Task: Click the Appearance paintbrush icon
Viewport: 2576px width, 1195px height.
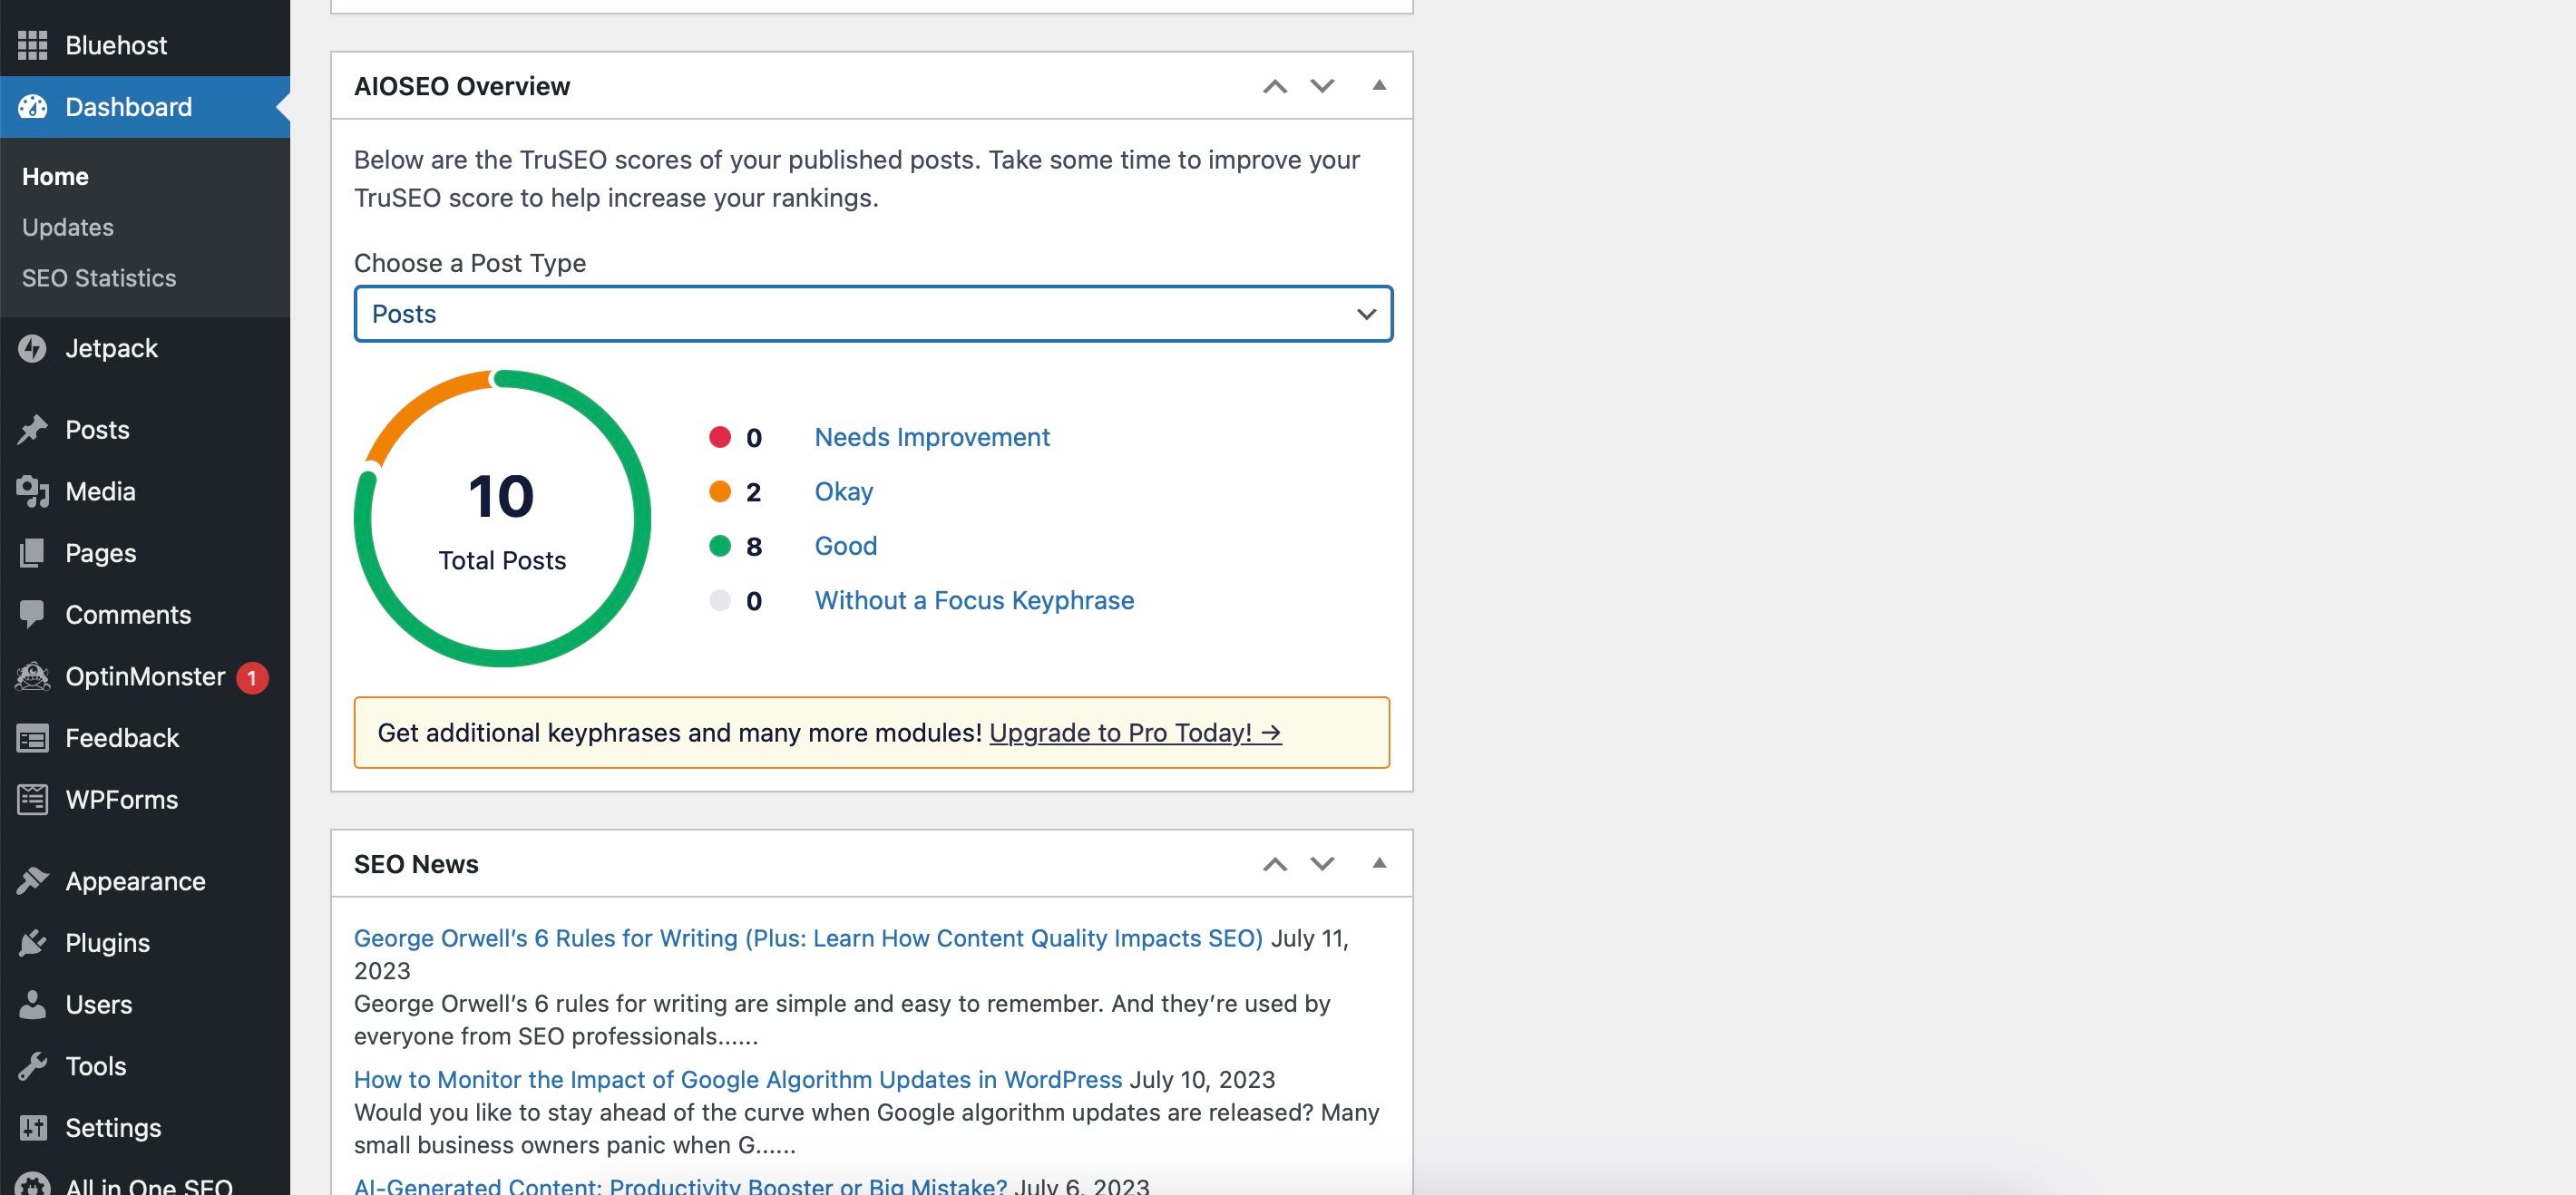Action: (x=32, y=881)
